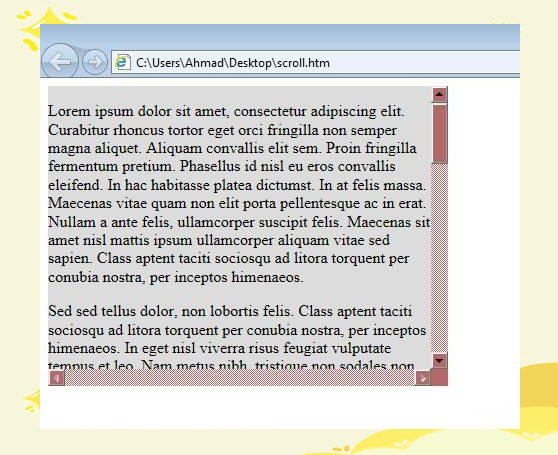Click the vertical scrollbar track below thumb

coord(439,258)
